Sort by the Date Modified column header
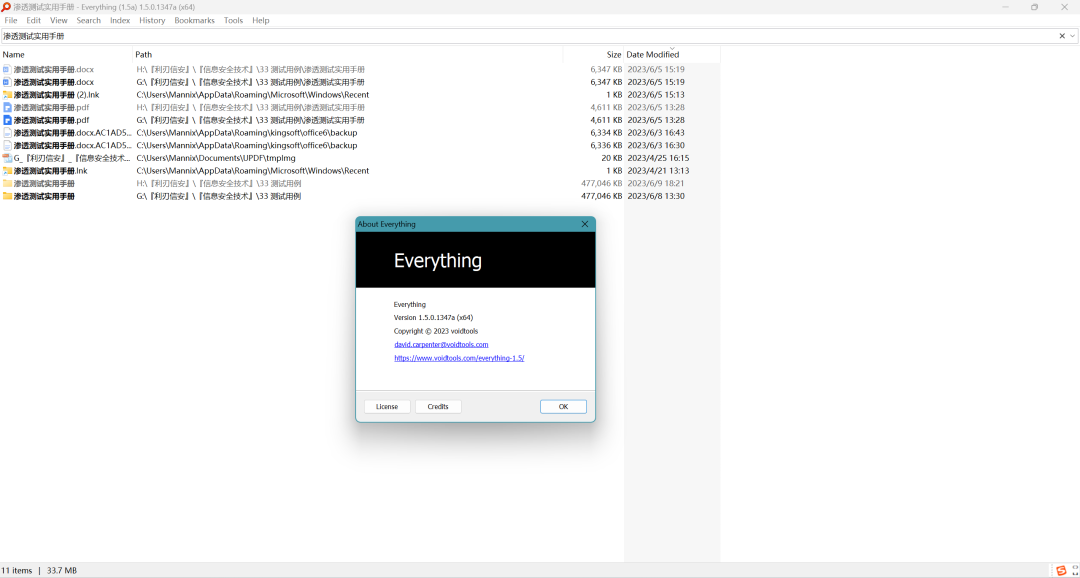This screenshot has width=1080, height=578. click(x=672, y=54)
